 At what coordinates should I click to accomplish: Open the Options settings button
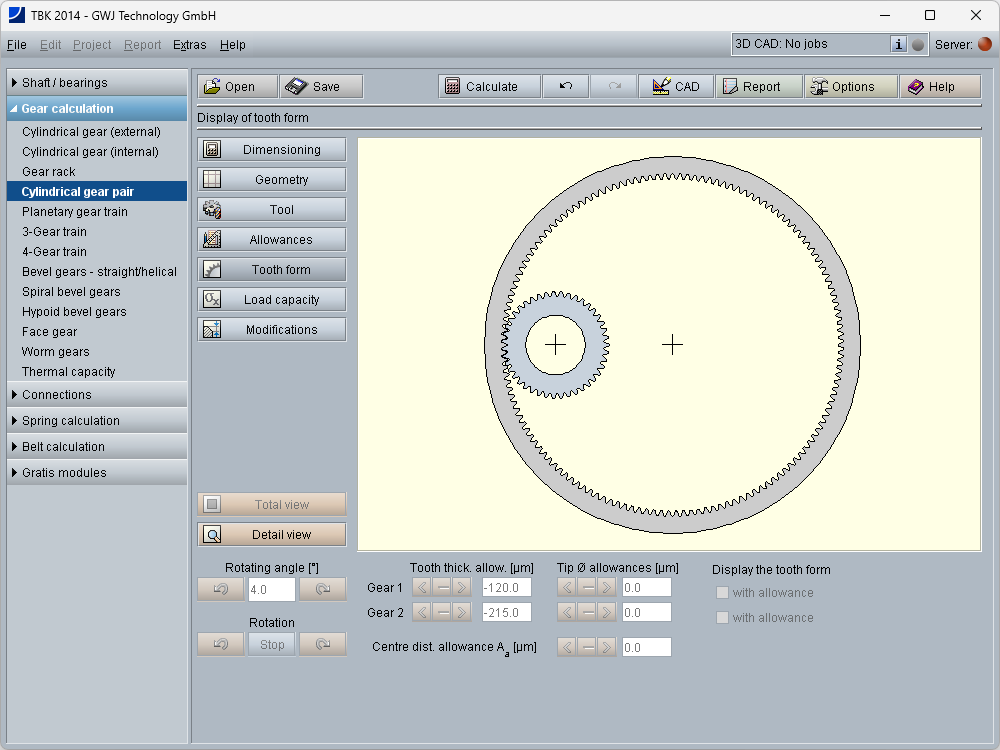coord(851,87)
